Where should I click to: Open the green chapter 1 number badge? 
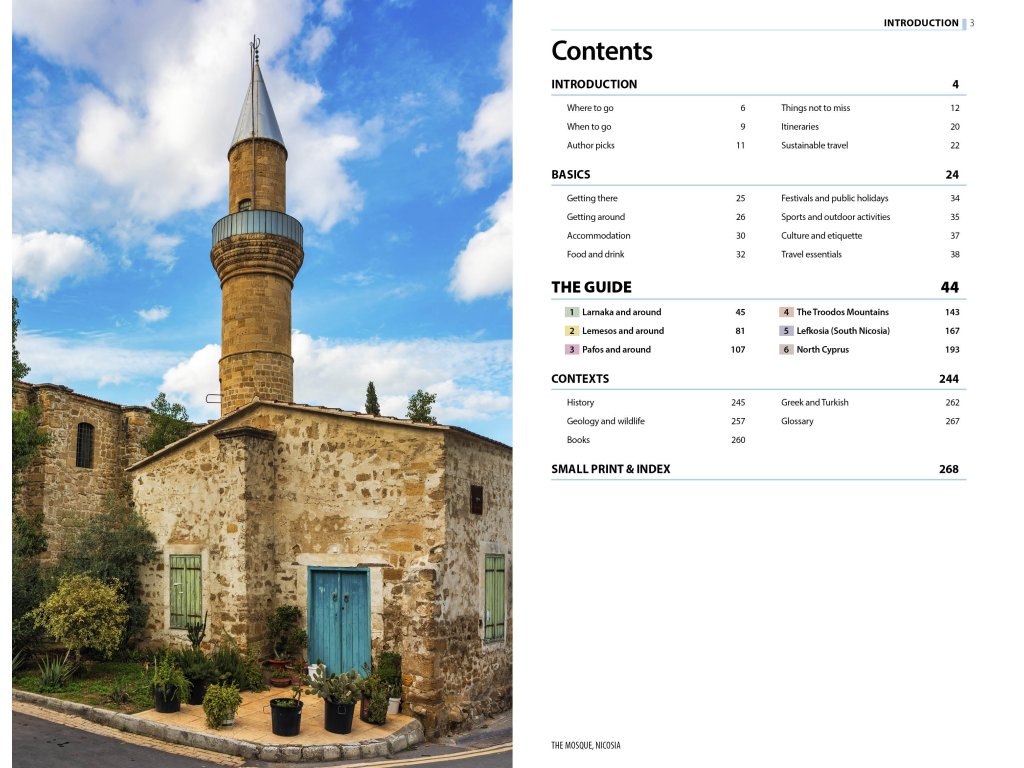[571, 312]
